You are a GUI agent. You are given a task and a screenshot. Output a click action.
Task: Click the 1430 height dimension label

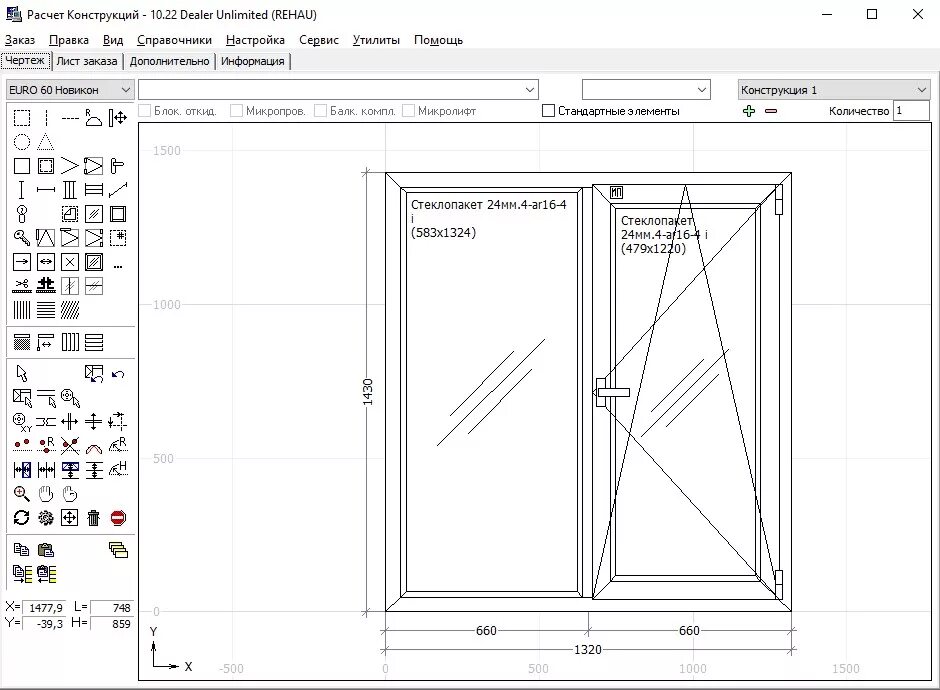click(367, 391)
